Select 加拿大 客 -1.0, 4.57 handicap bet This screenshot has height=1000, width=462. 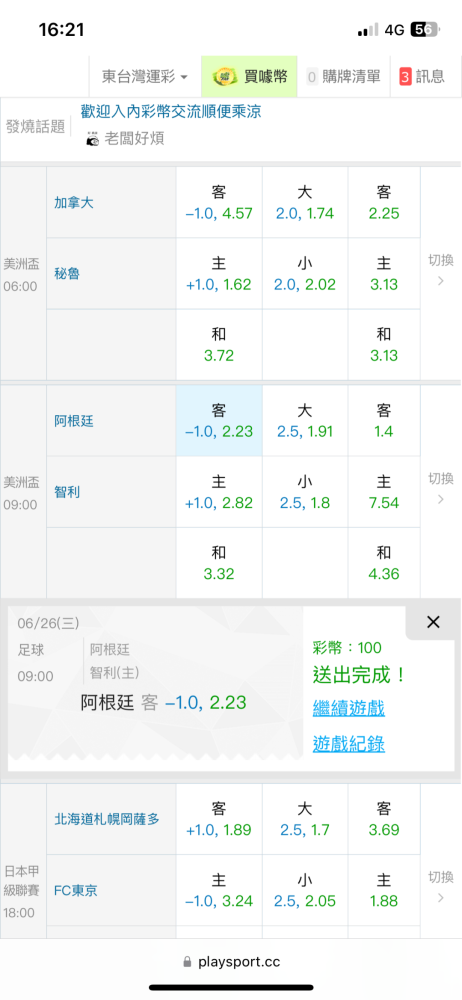click(x=219, y=202)
